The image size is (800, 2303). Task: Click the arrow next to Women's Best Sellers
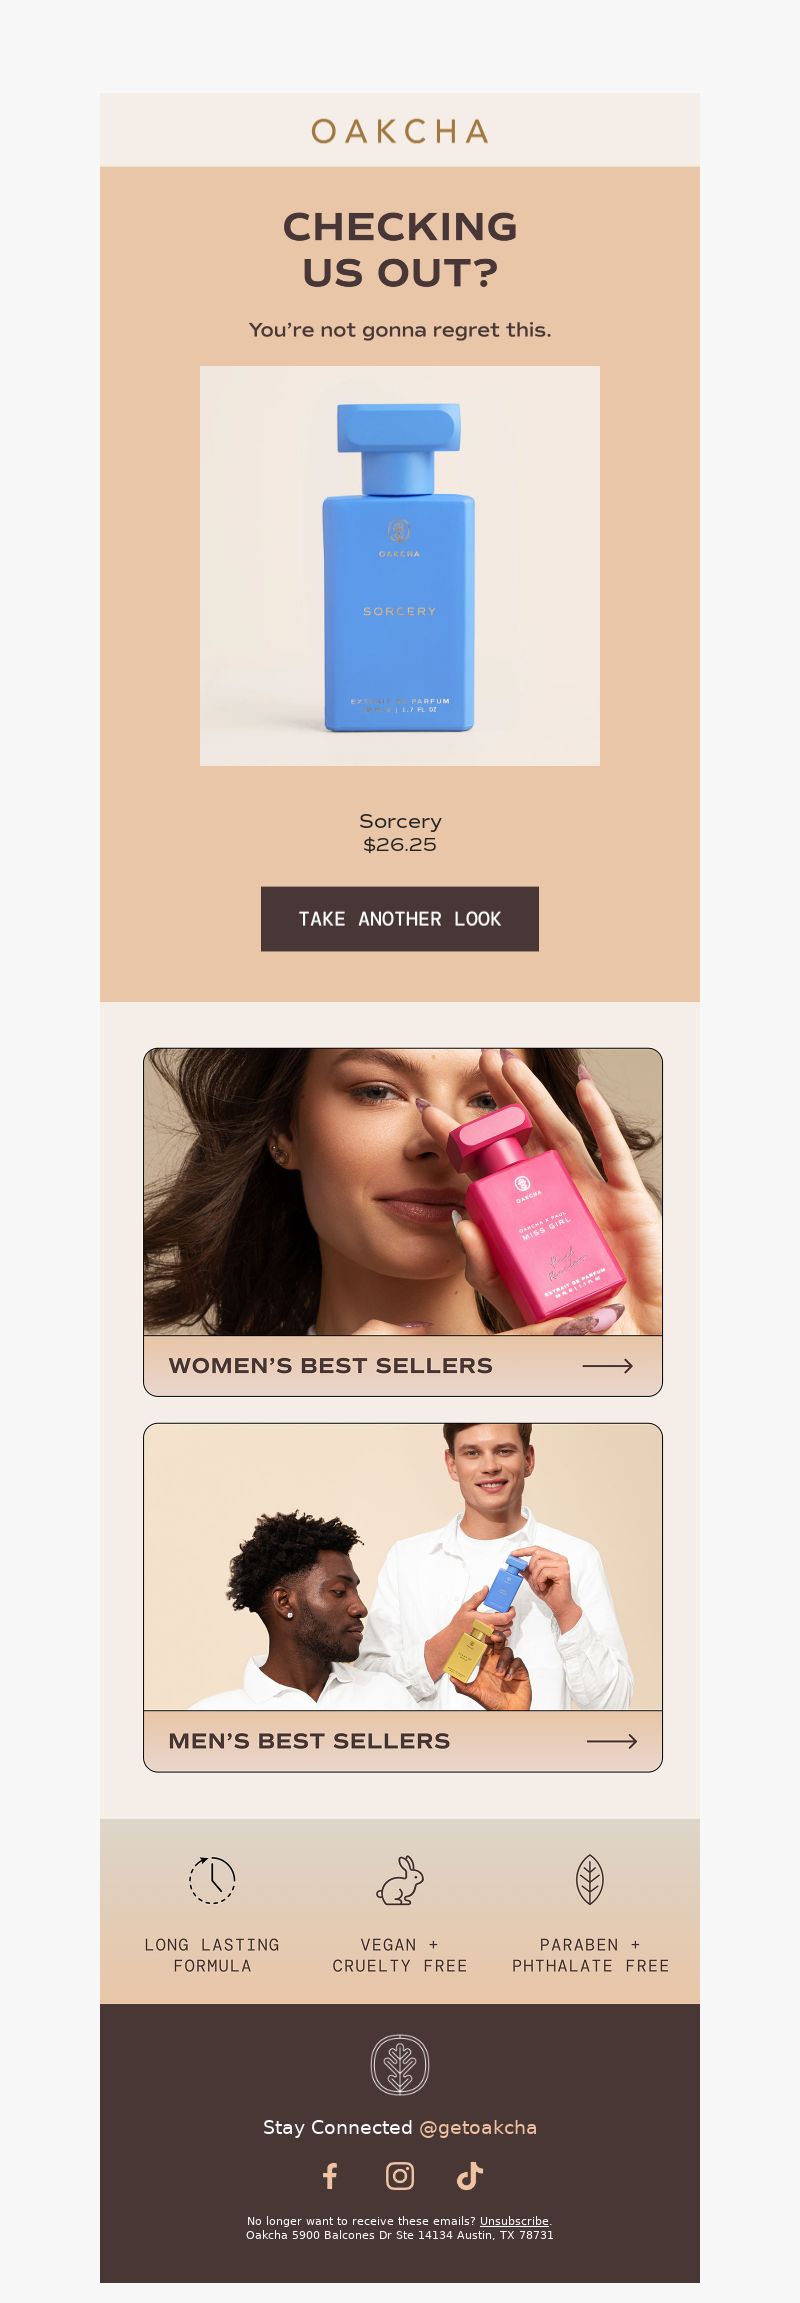[608, 1366]
